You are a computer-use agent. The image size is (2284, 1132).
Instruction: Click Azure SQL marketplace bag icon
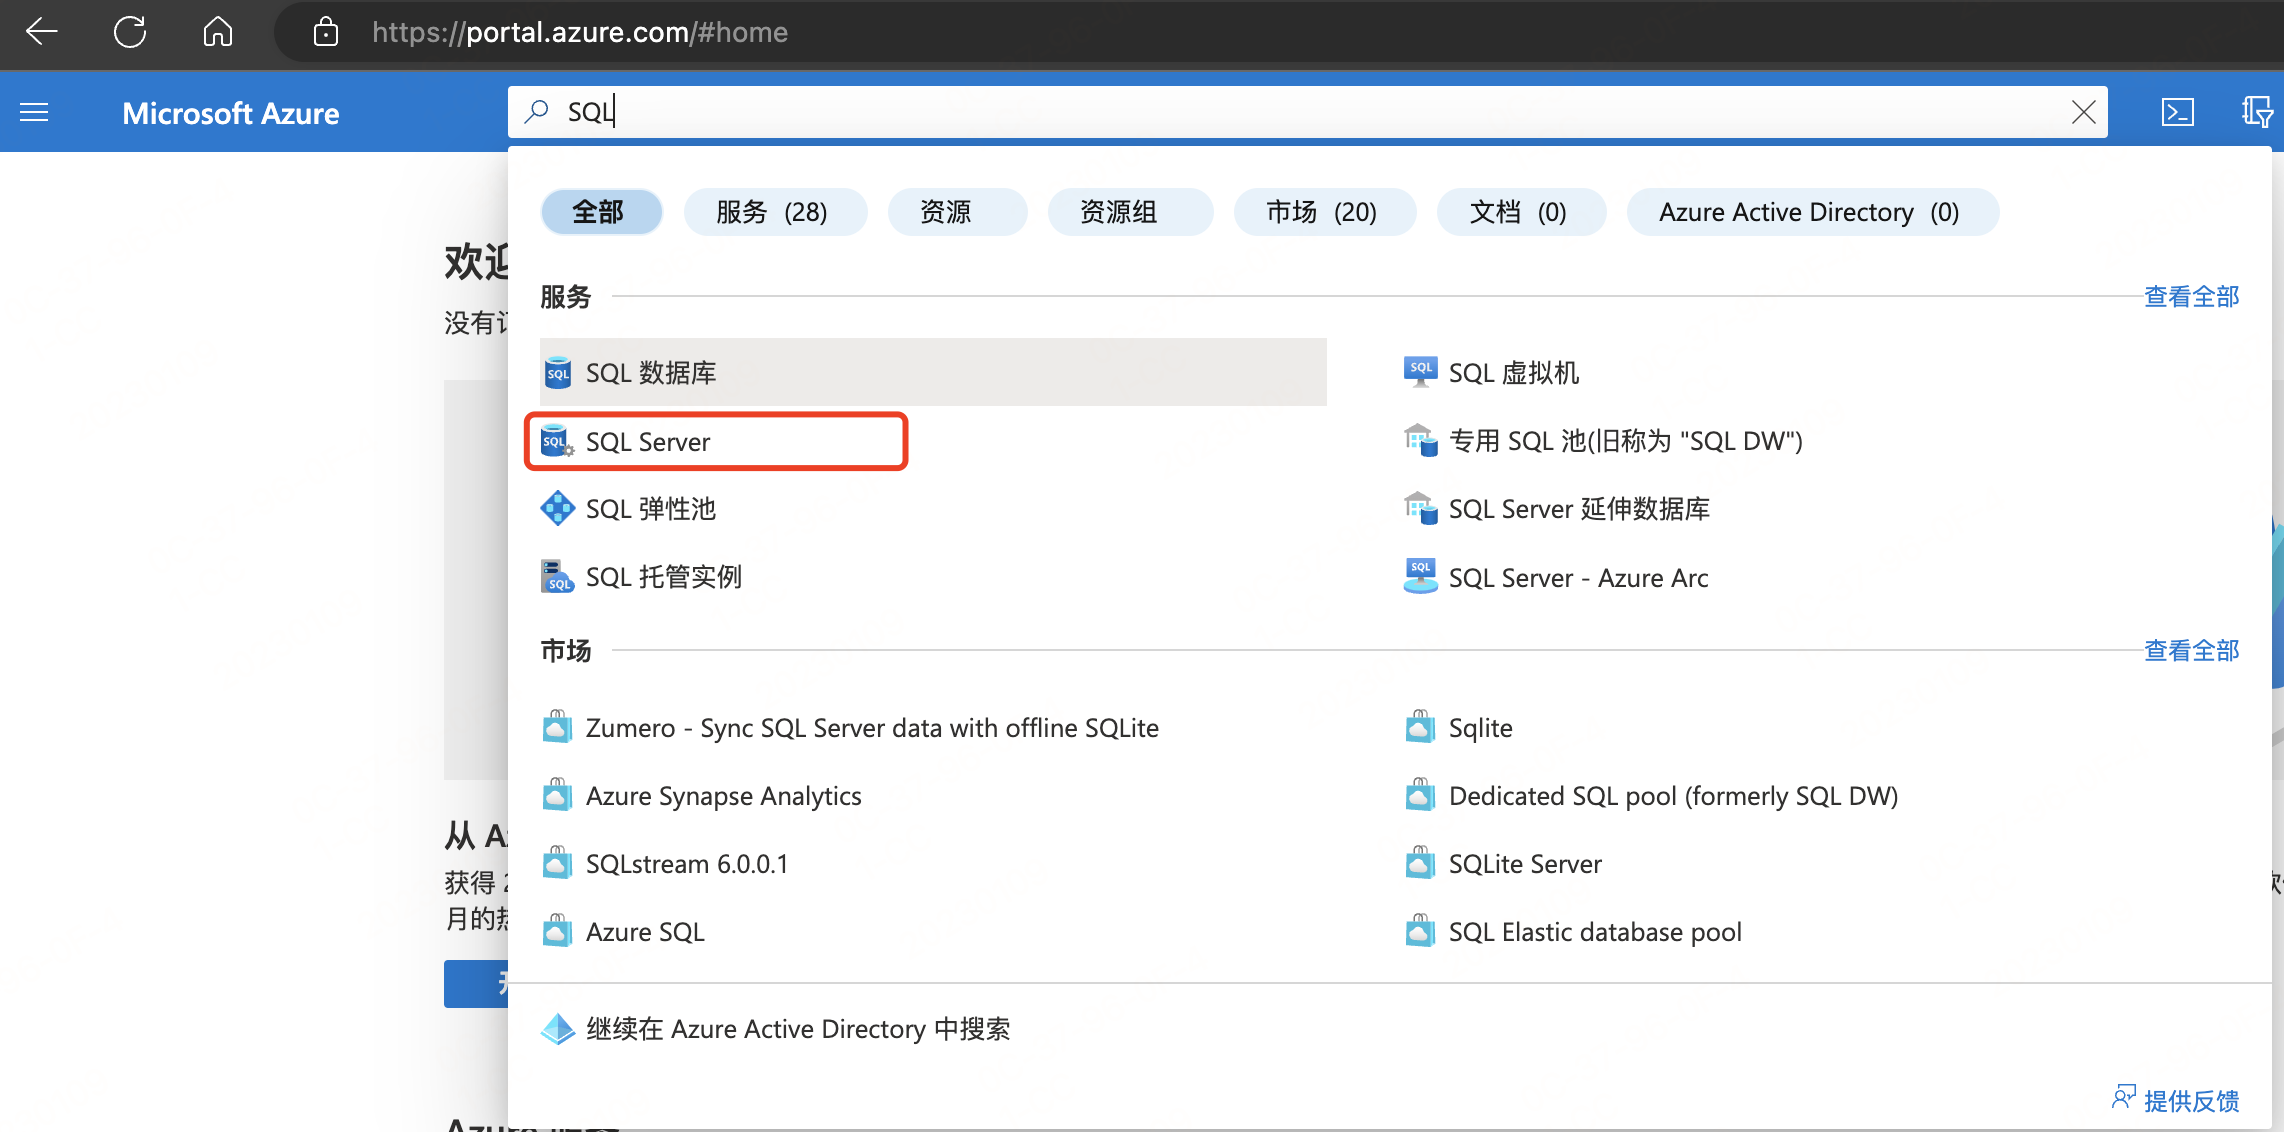click(557, 931)
